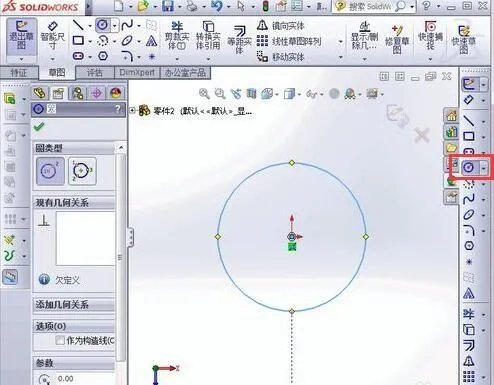The height and width of the screenshot is (385, 494).
Task: Click the top point handle of the circle
Action: (292, 163)
